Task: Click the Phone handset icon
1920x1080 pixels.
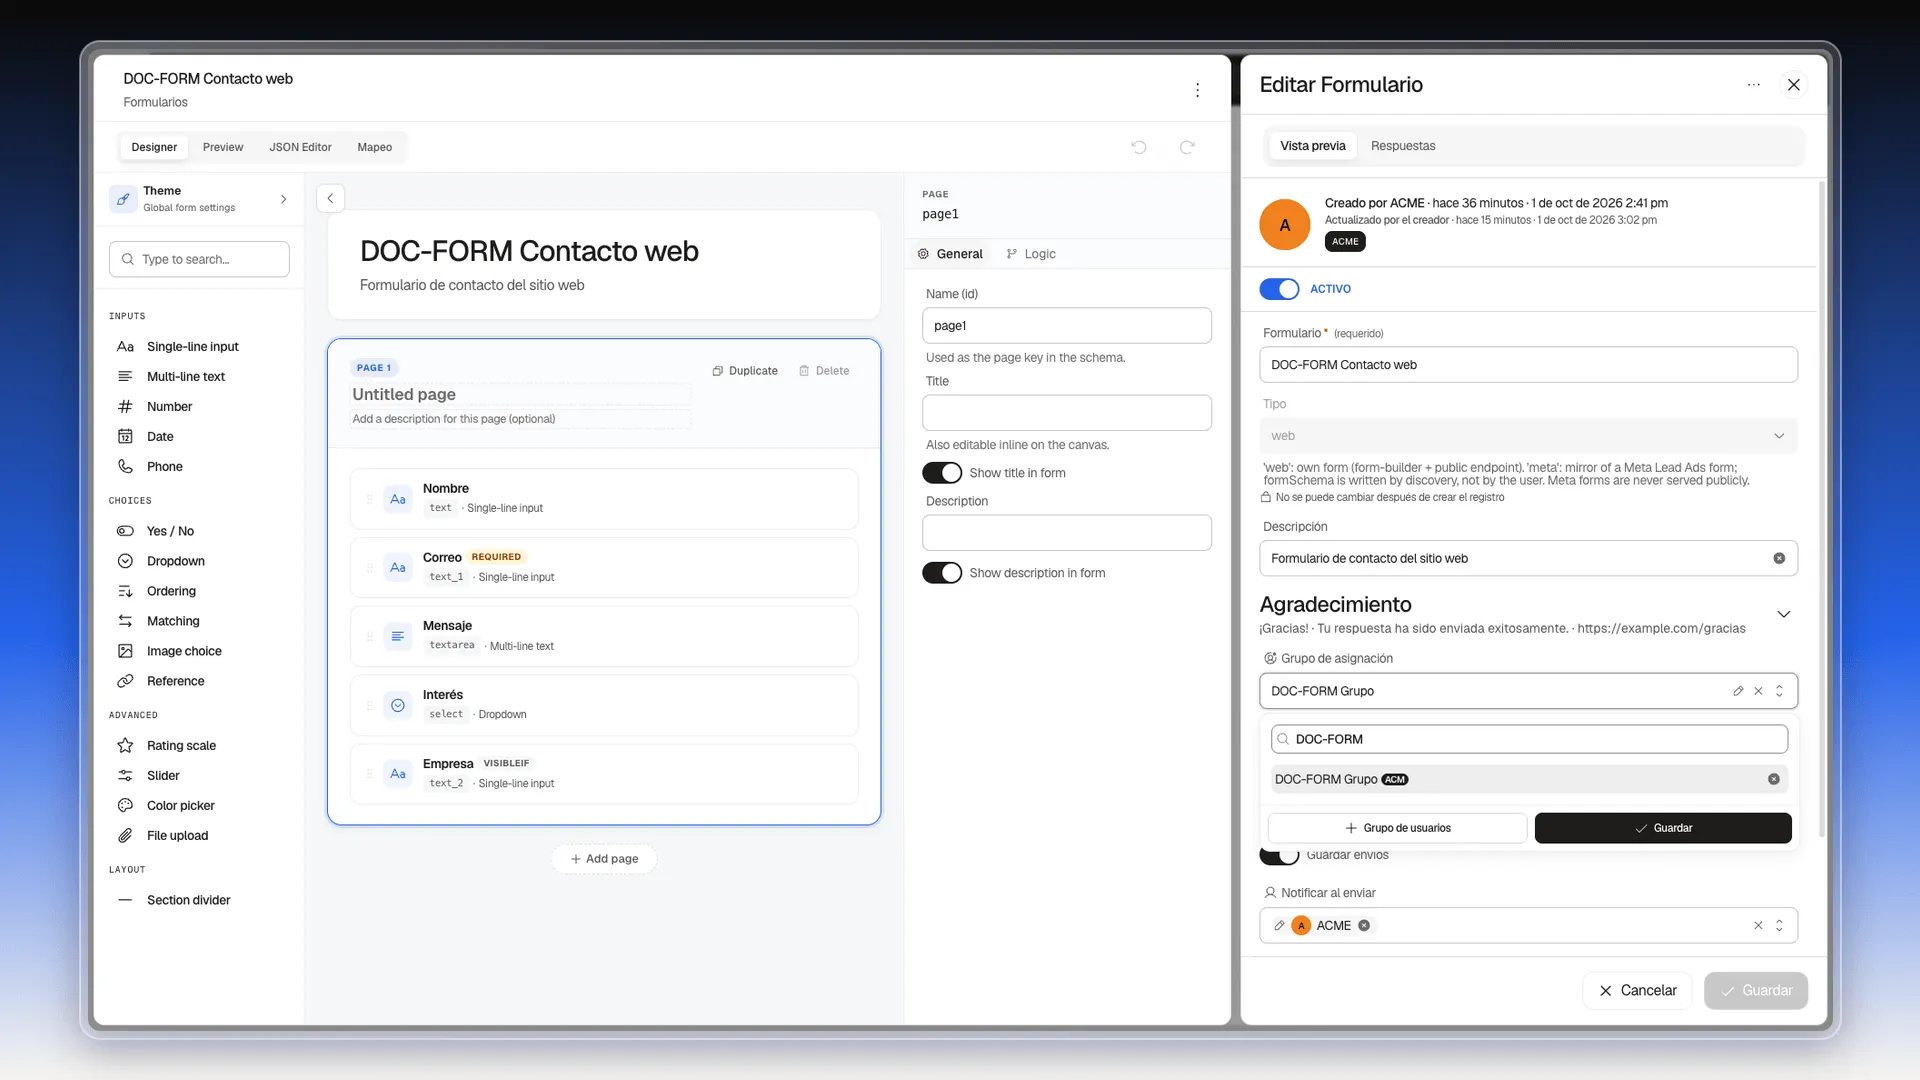Action: (x=125, y=467)
